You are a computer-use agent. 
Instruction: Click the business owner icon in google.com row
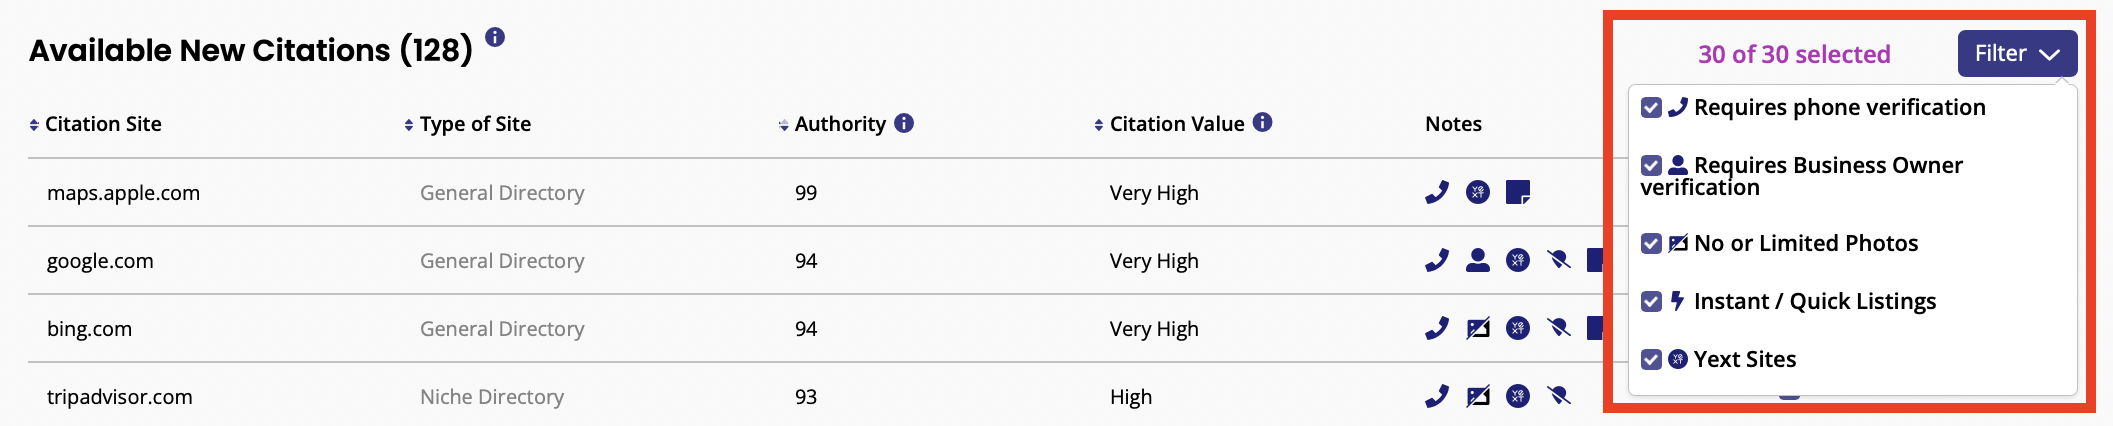click(1477, 260)
